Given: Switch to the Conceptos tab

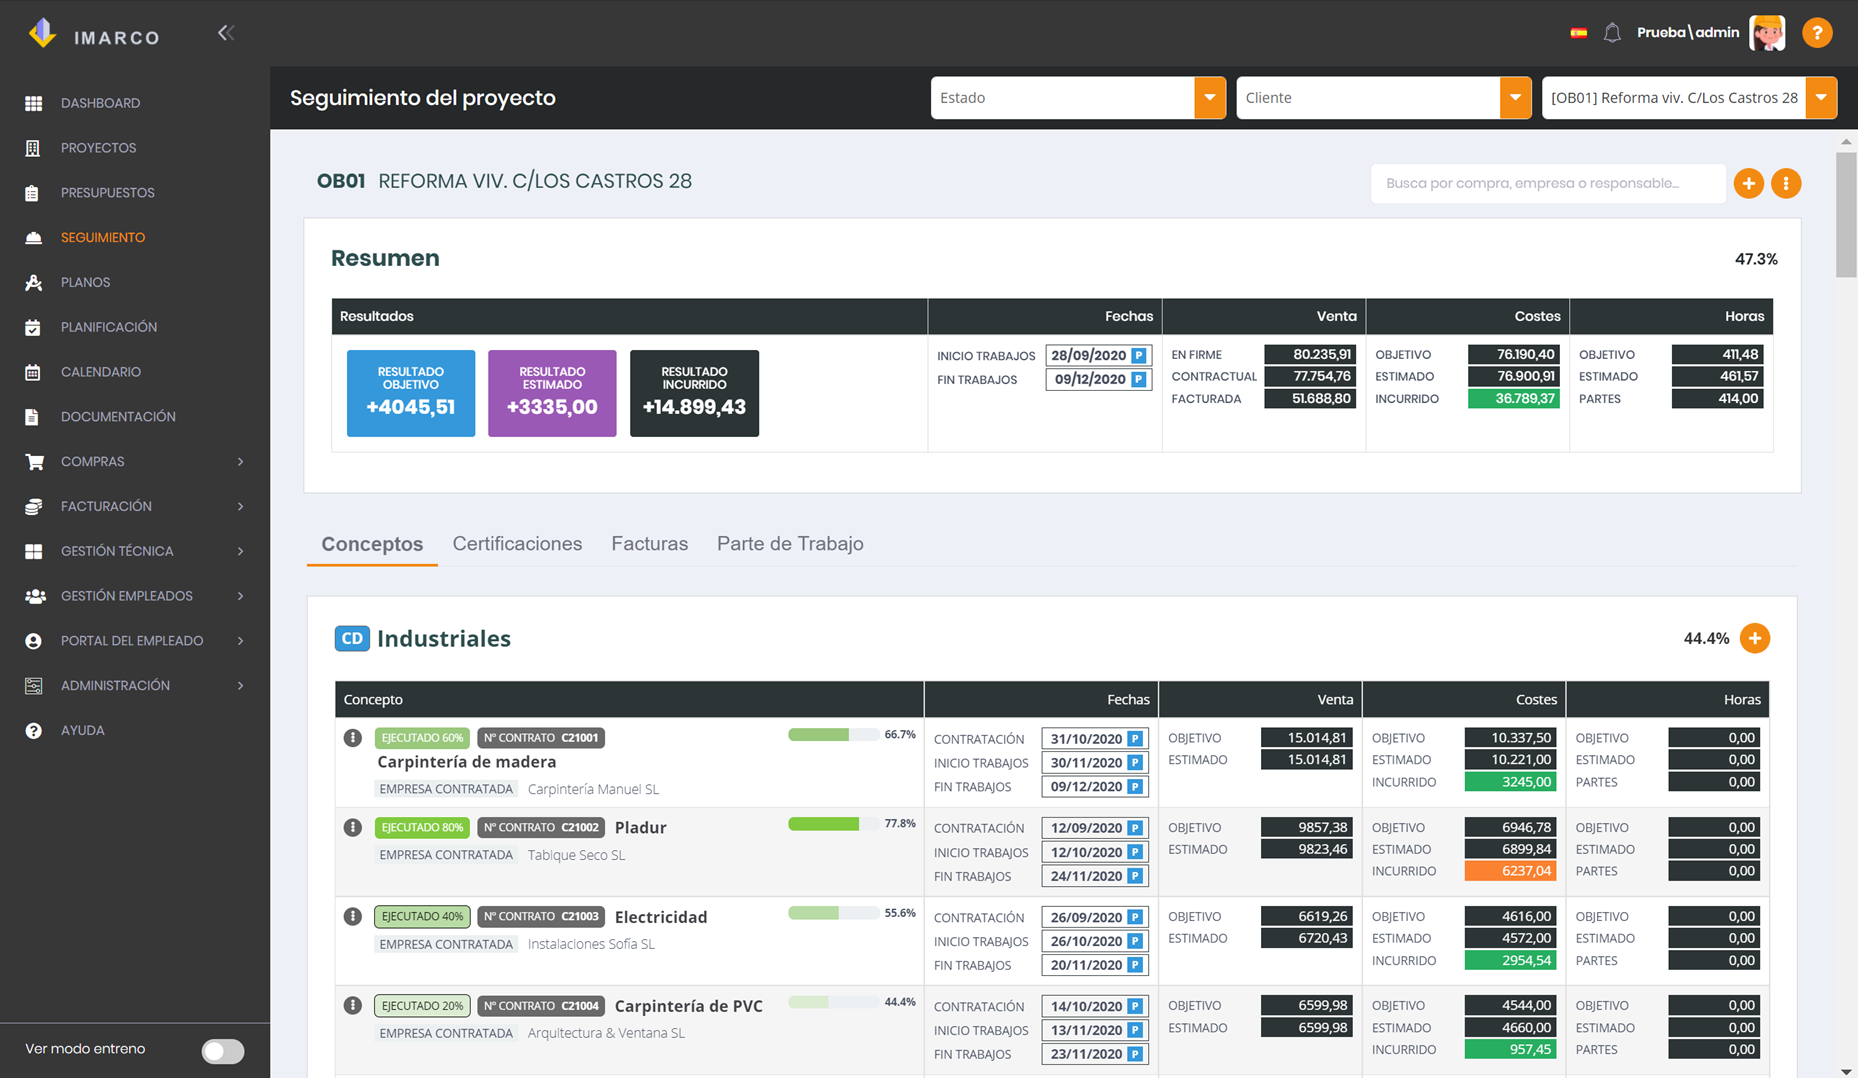Looking at the screenshot, I should coord(372,544).
